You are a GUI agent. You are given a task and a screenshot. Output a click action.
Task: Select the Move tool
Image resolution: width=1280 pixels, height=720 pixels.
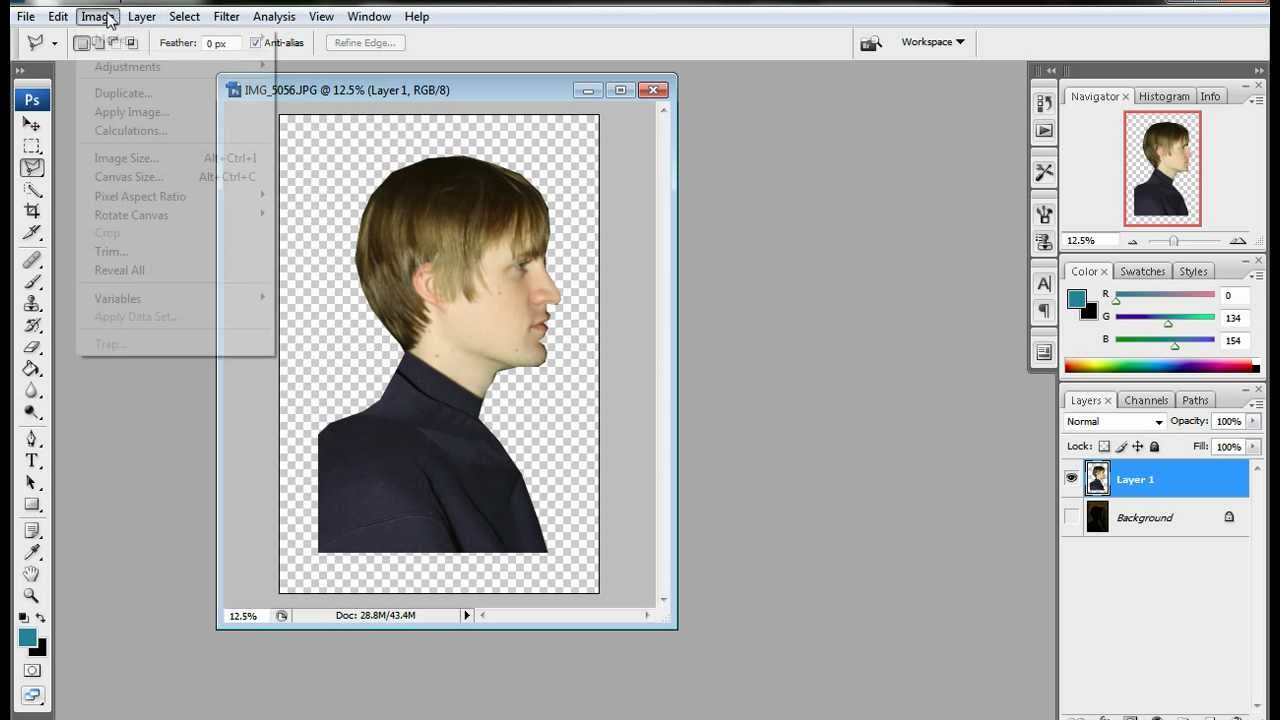32,124
